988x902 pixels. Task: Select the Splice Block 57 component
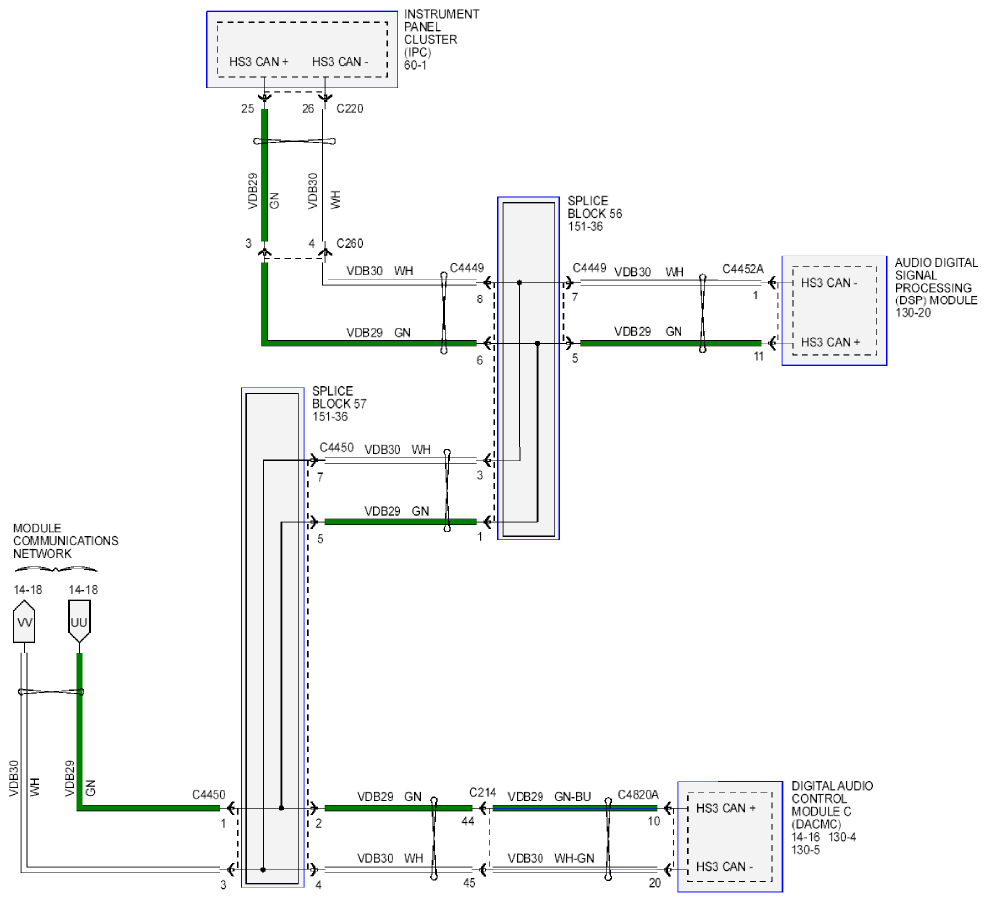pos(273,637)
